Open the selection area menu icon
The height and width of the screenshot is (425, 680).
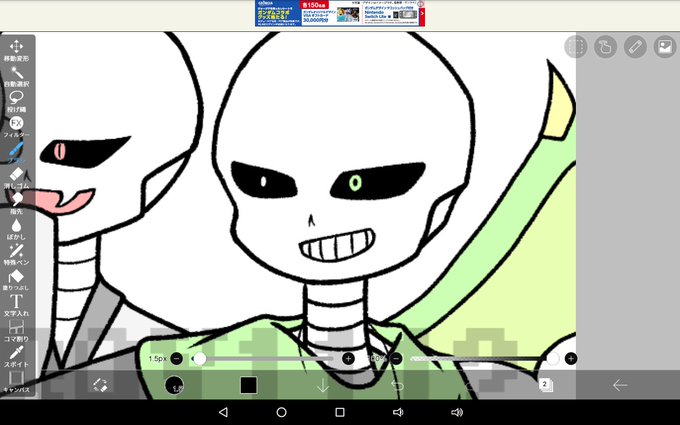click(575, 46)
